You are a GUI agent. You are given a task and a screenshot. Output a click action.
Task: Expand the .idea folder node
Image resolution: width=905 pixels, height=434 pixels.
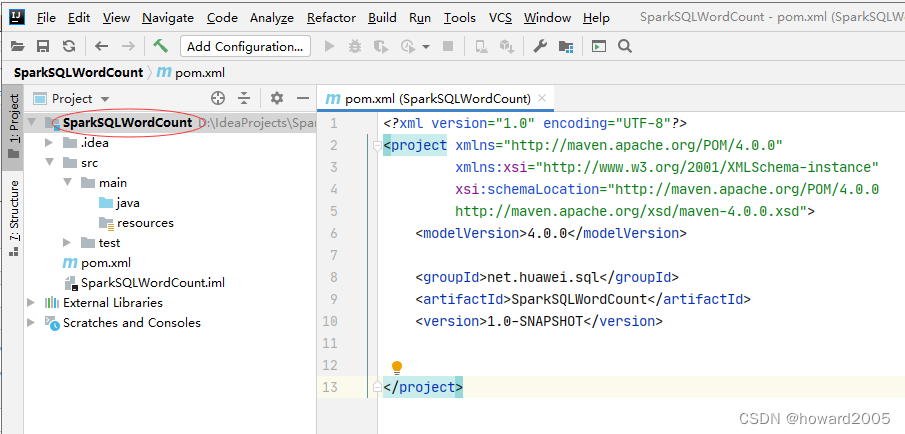(48, 143)
